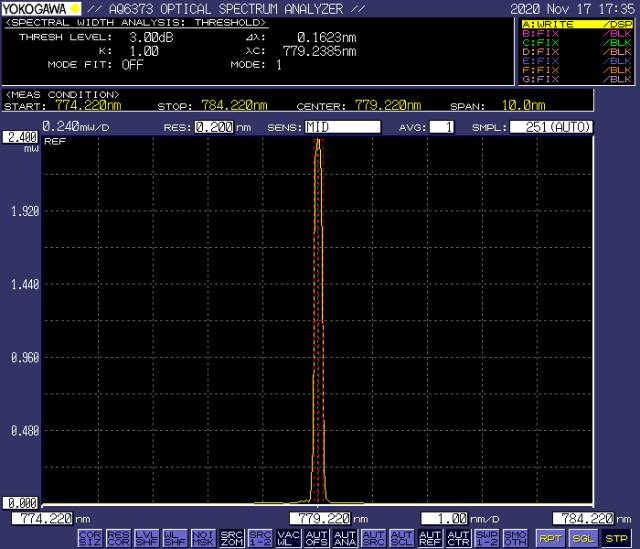Viewport: 640px width, 549px height.
Task: Toggle the RPT repeat sweep button
Action: [553, 539]
